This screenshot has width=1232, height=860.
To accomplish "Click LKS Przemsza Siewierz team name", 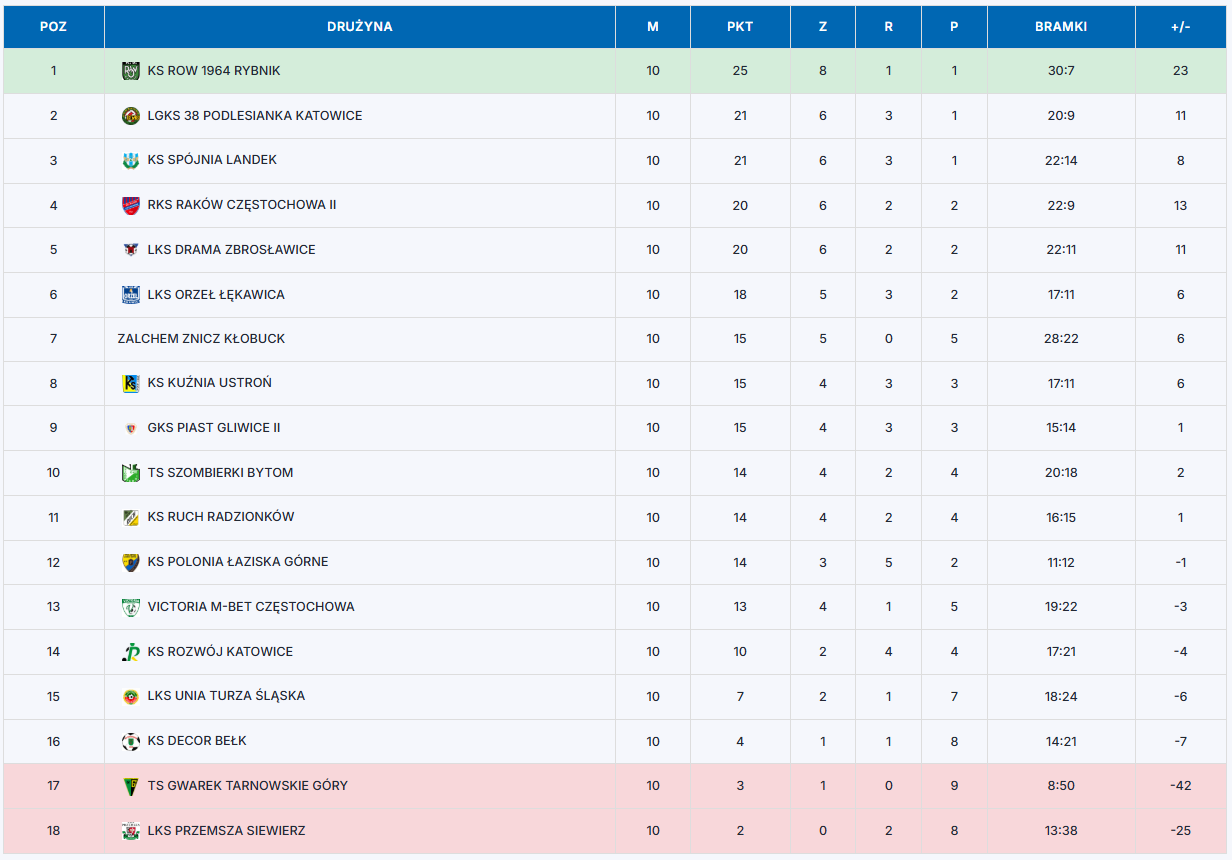I will [226, 831].
